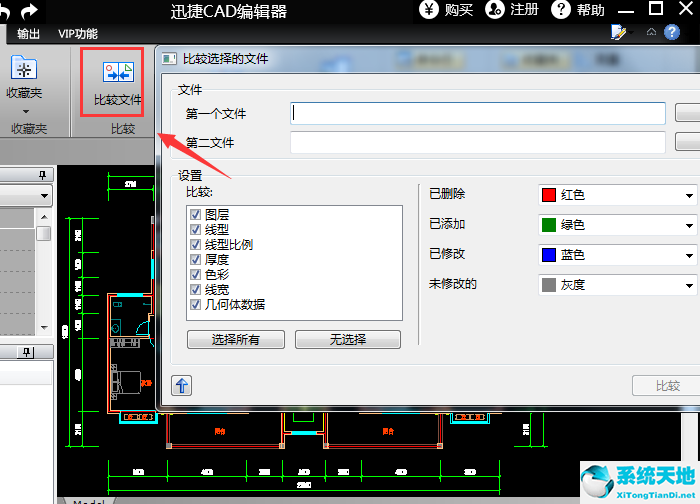
Task: Click the notepad pencil icon at top right
Action: tap(619, 33)
